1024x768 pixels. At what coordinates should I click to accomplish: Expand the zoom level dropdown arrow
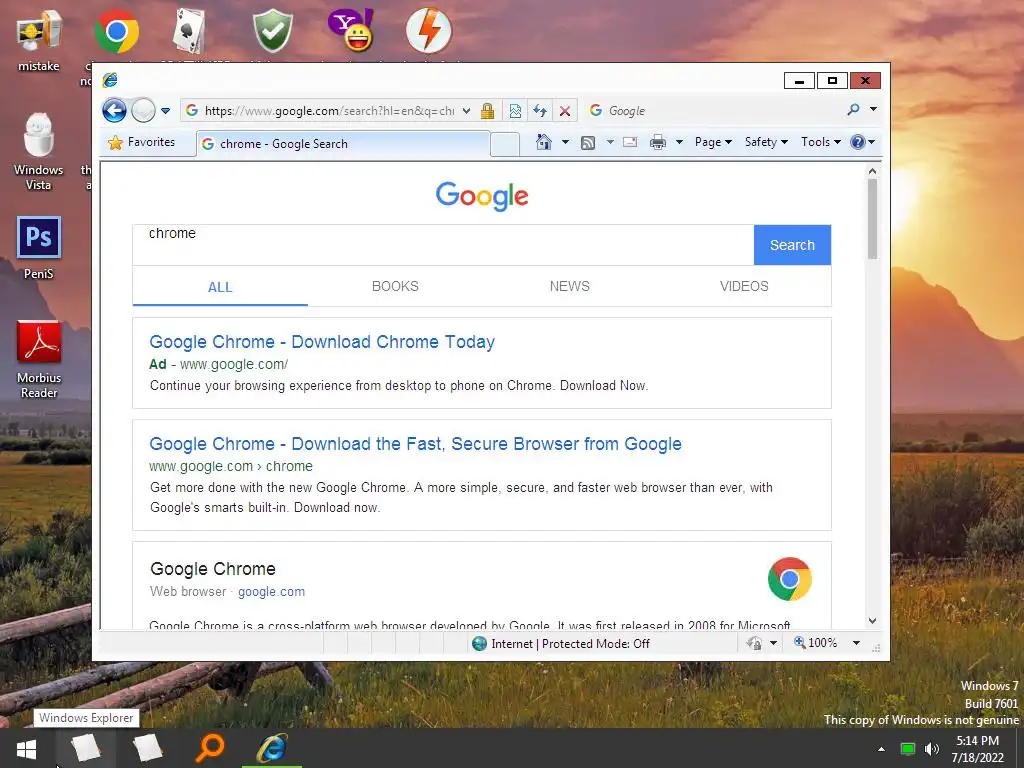856,643
